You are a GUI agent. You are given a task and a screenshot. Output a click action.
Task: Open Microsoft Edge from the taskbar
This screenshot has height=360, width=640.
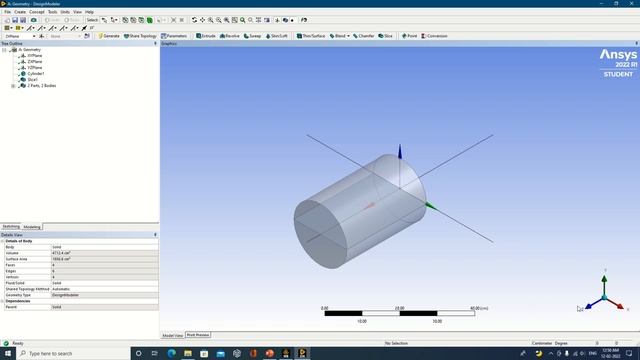pyautogui.click(x=171, y=353)
